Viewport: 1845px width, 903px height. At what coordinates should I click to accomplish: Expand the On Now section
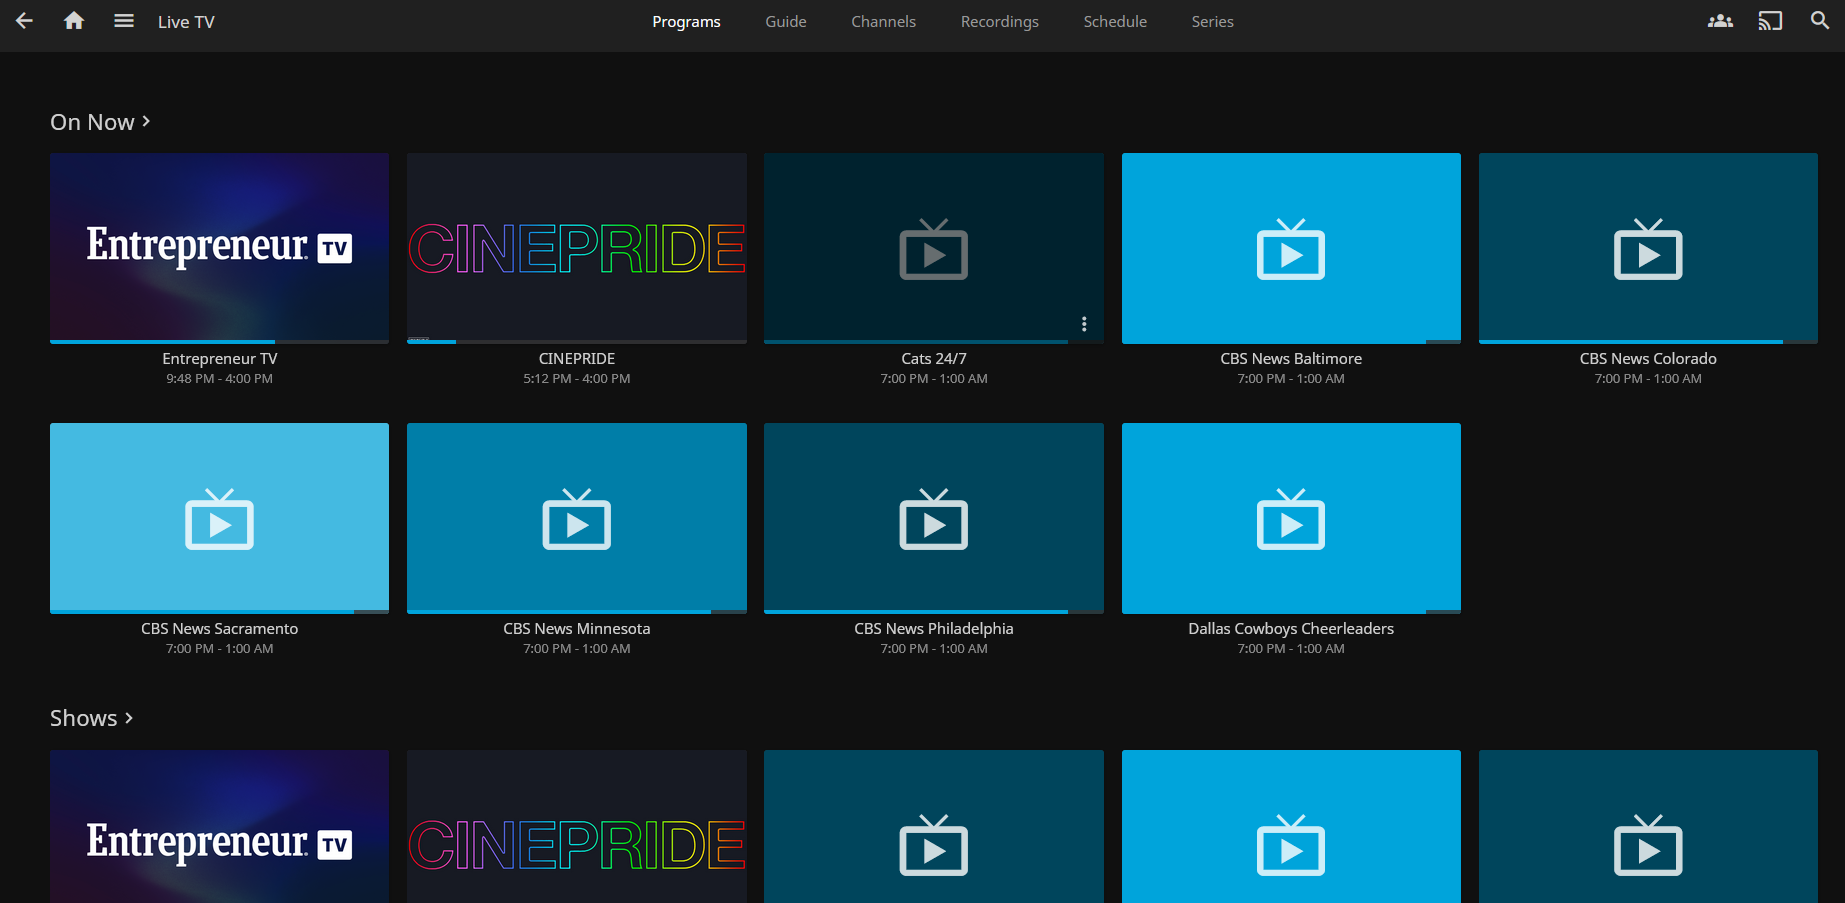pyautogui.click(x=100, y=122)
